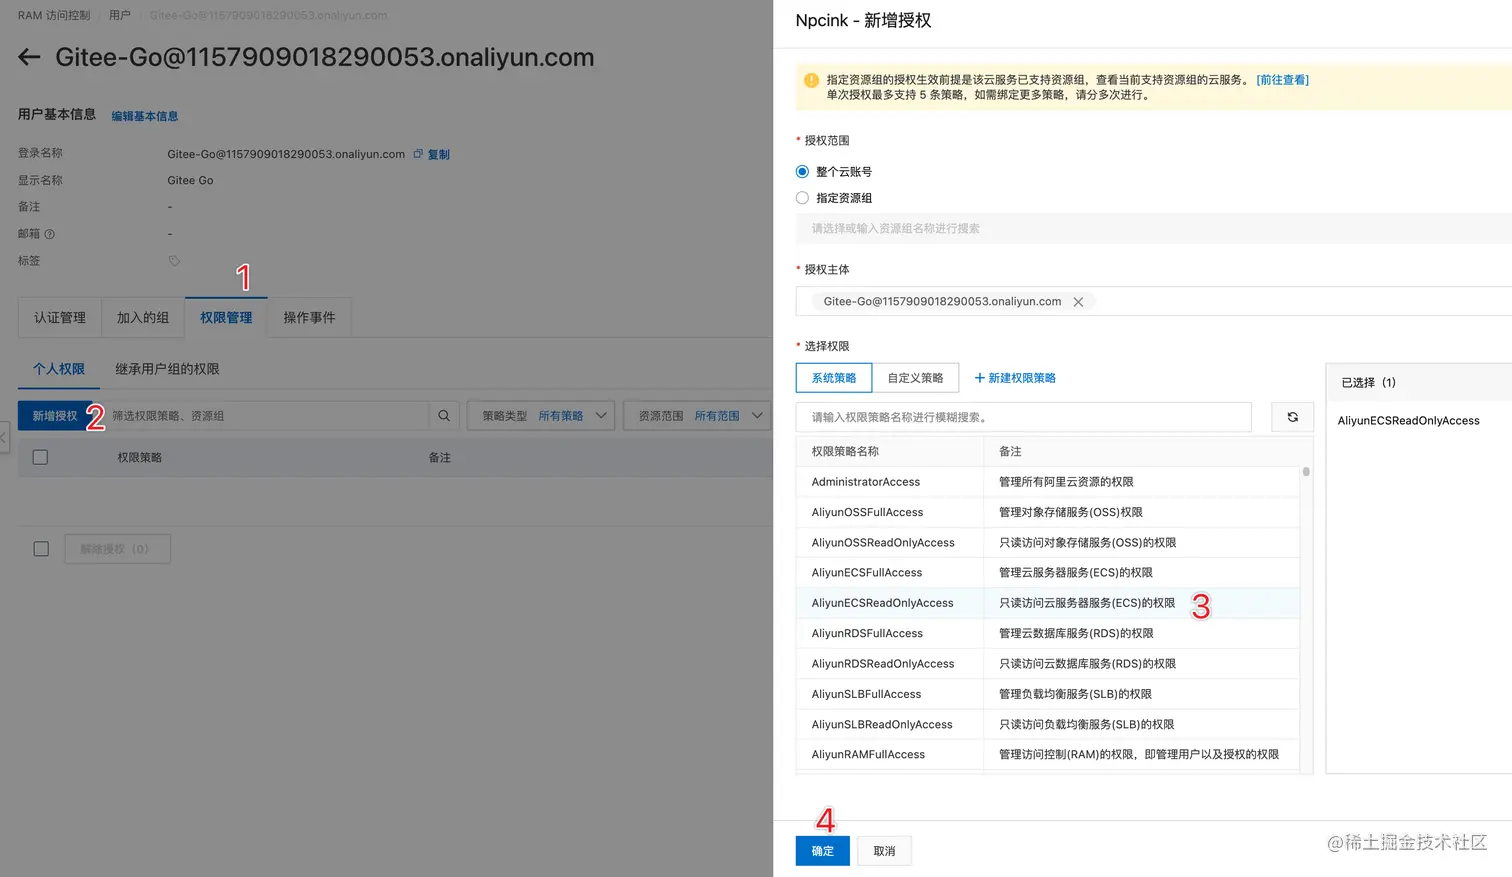The height and width of the screenshot is (877, 1512).
Task: Focus the filter permission policy search box
Action: pos(267,416)
